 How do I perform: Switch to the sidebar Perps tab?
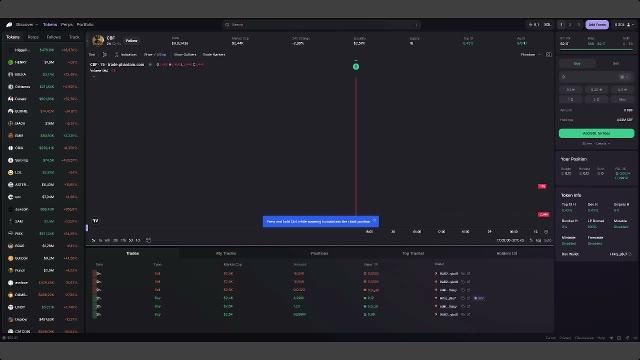point(33,37)
